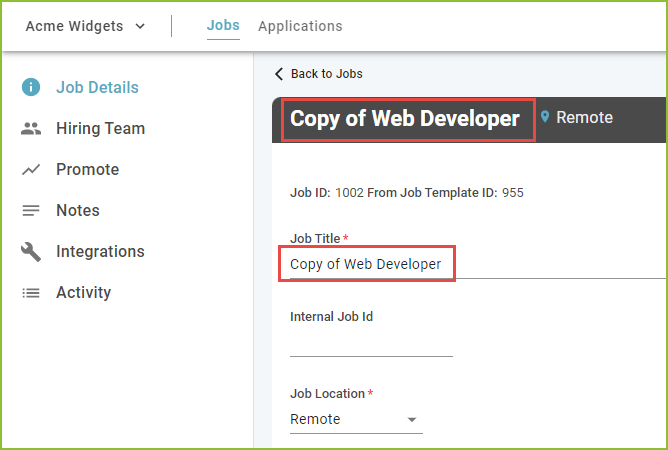
Task: Click the Promote trend-line icon
Action: [31, 170]
